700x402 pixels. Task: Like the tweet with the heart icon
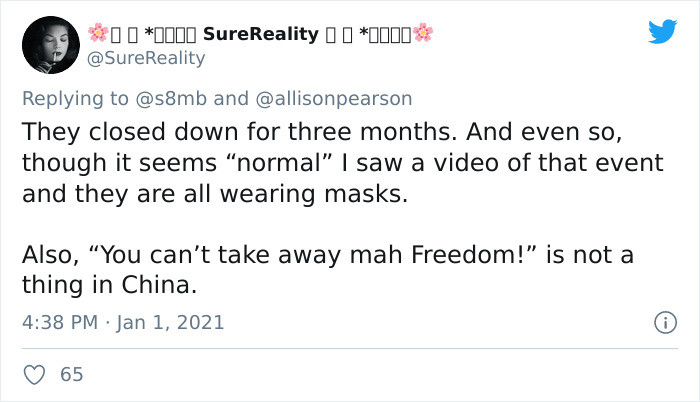tap(34, 374)
